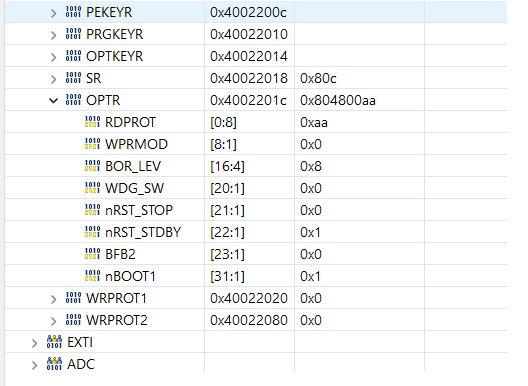528x386 pixels.
Task: Click address 0x4002200c
Action: pyautogui.click(x=249, y=12)
